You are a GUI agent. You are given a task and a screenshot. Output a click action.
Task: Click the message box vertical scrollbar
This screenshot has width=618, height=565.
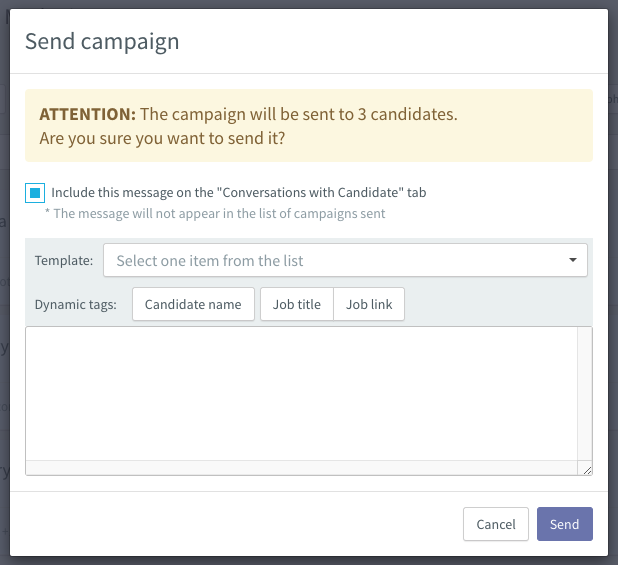click(585, 390)
